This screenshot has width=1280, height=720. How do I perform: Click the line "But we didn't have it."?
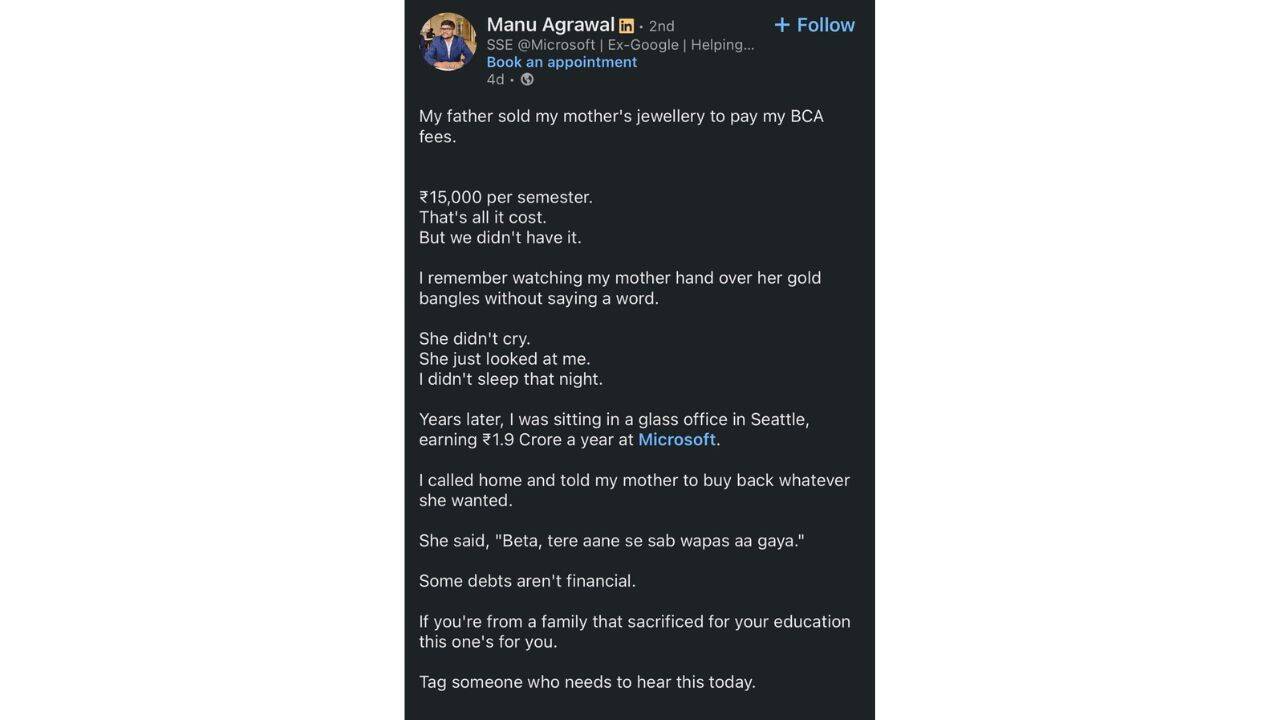(x=500, y=238)
